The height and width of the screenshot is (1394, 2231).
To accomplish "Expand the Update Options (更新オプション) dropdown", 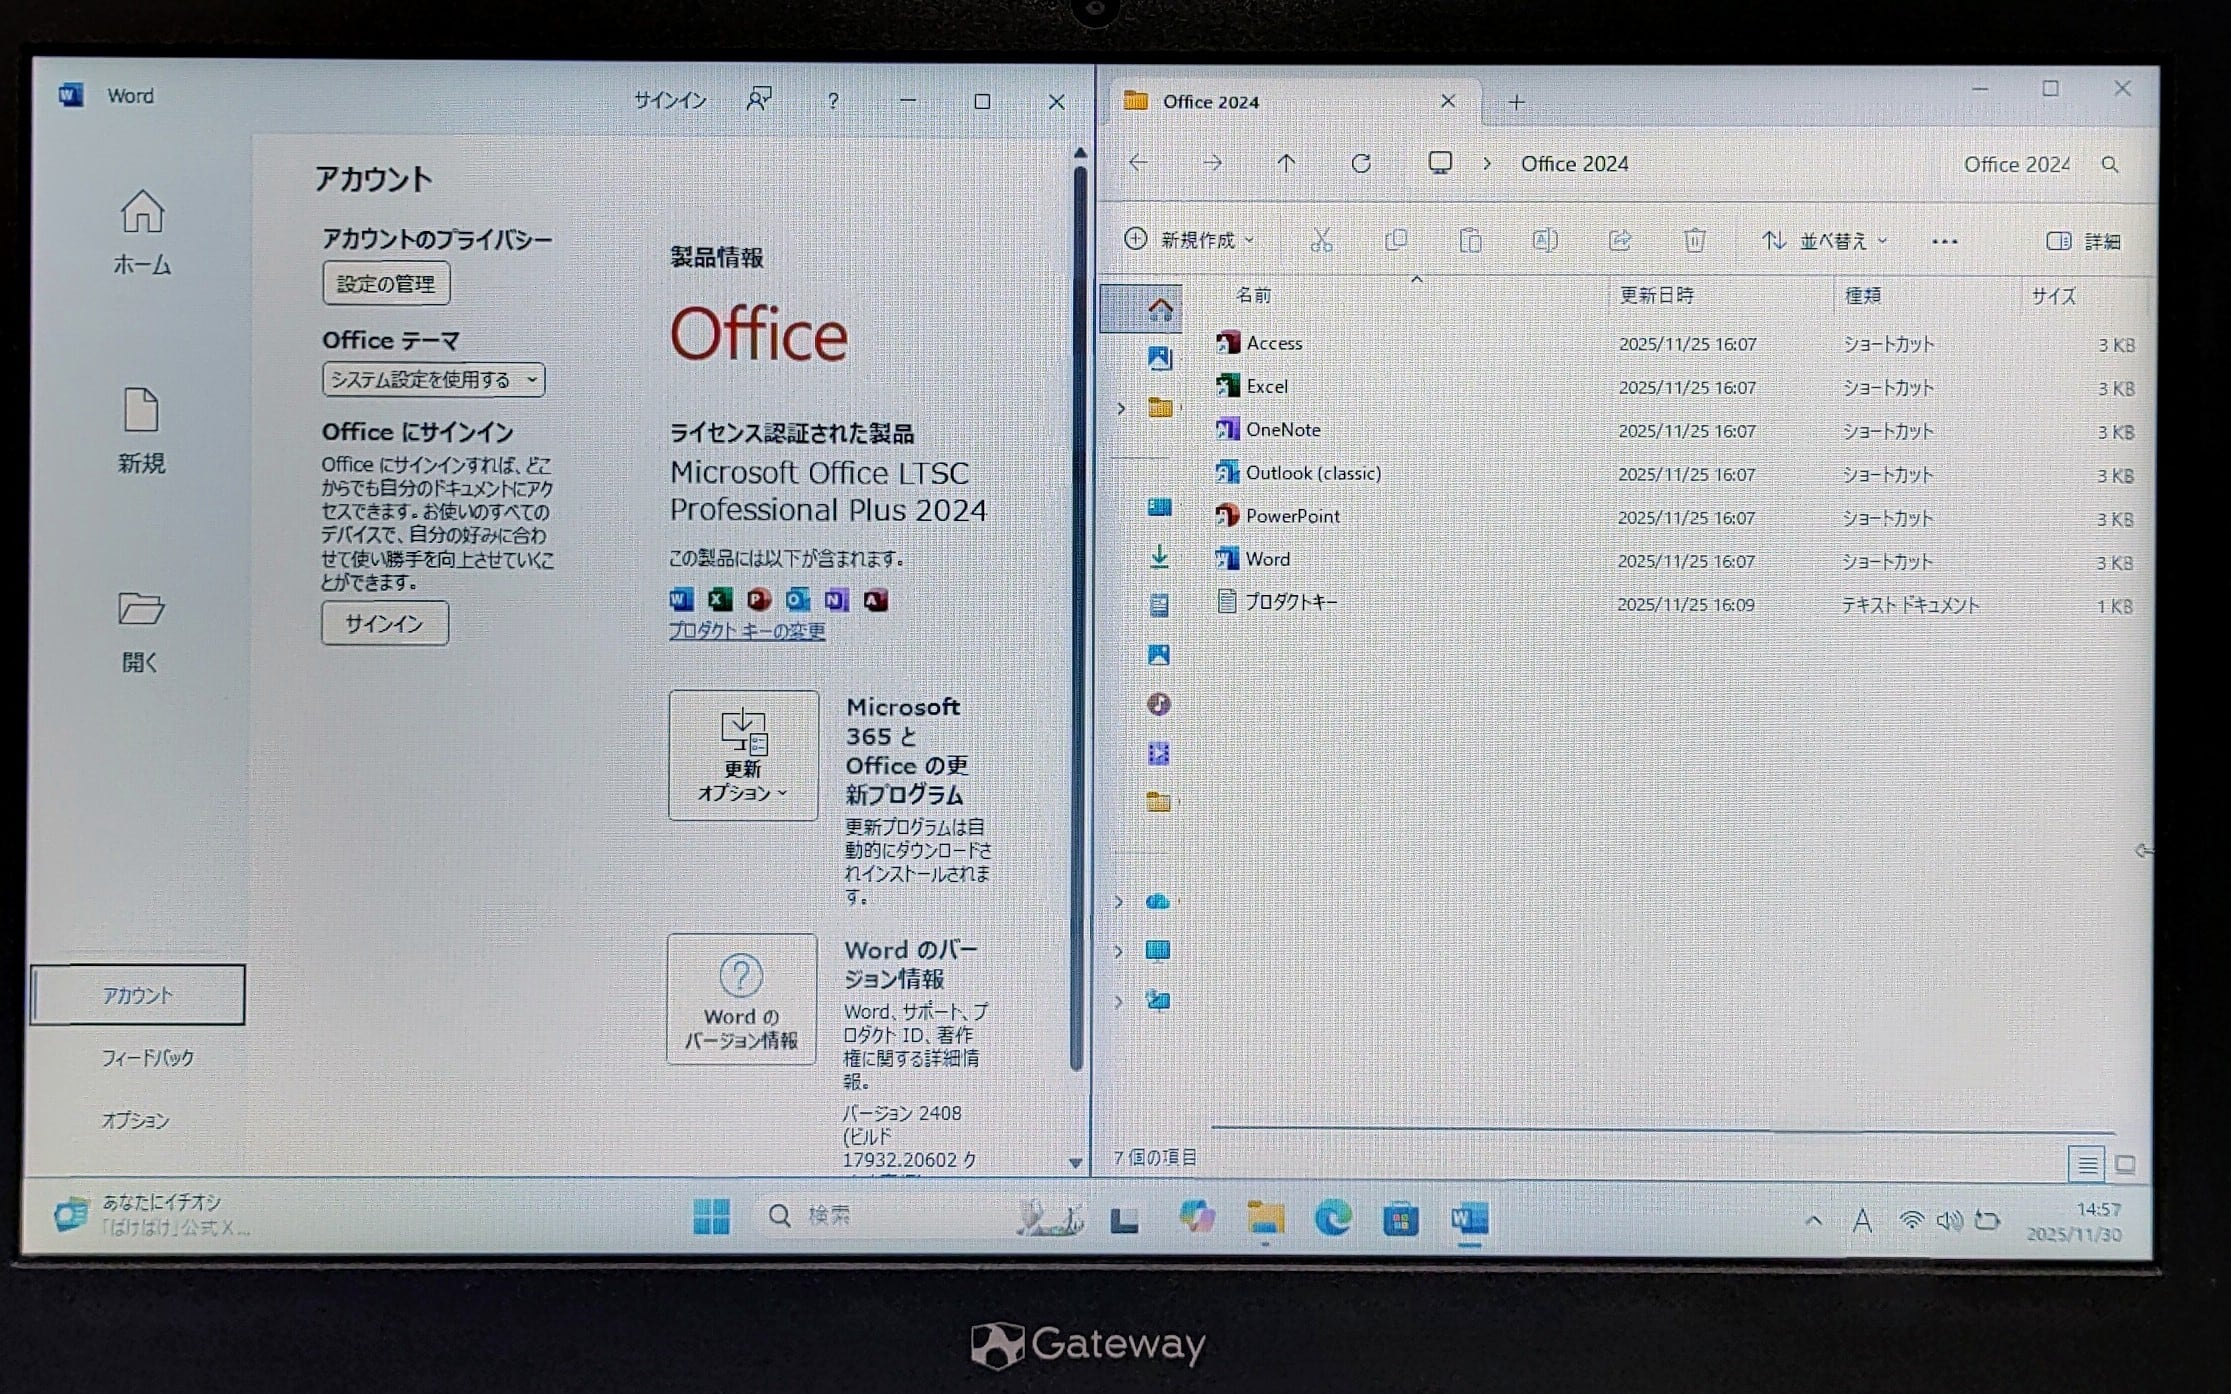I will pos(743,756).
